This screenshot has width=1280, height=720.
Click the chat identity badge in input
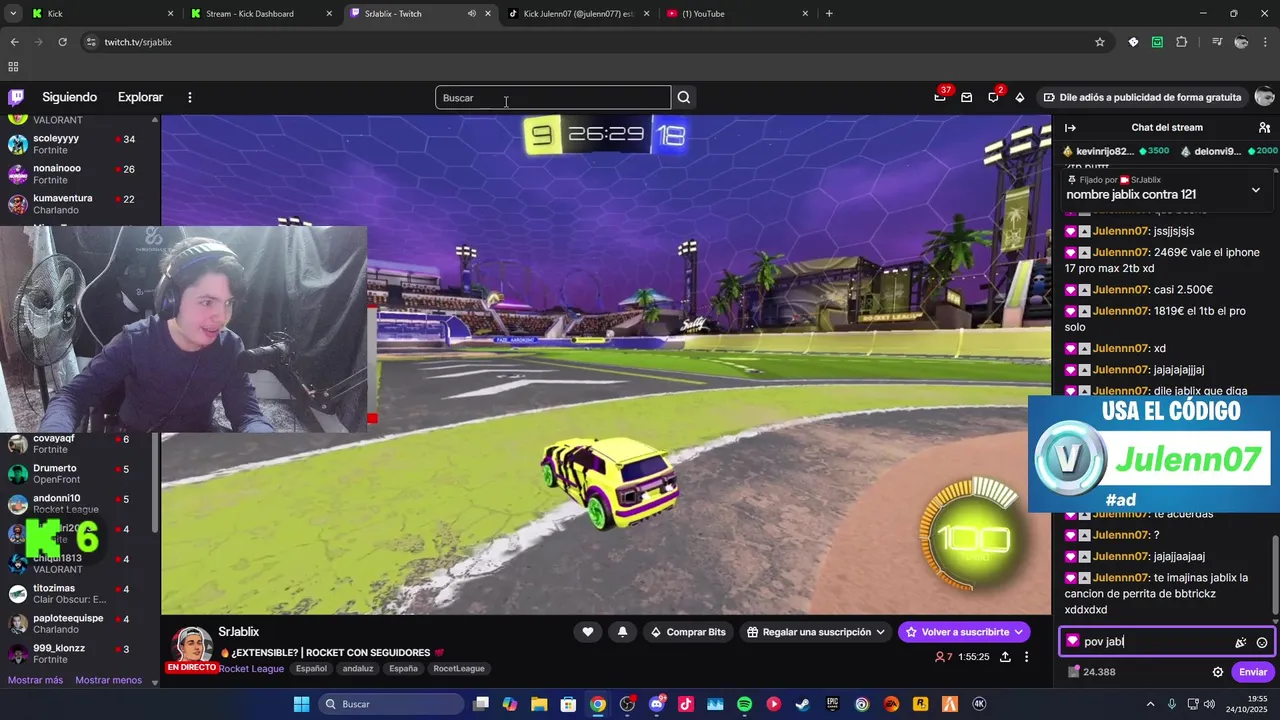point(1073,642)
